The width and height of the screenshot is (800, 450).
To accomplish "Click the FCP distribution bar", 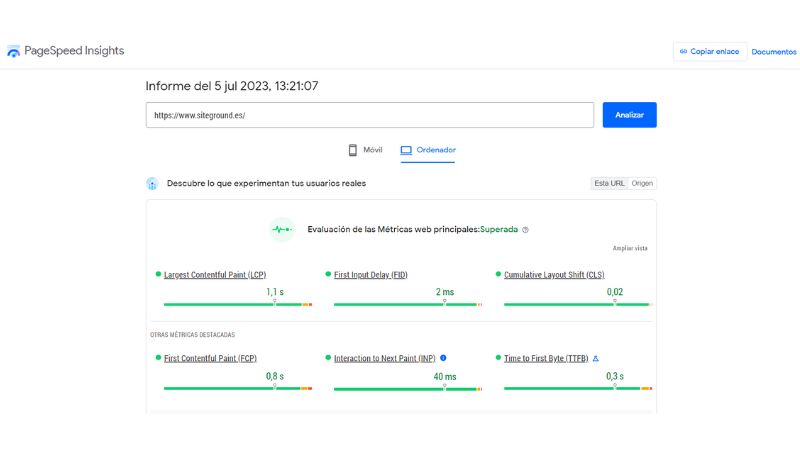I will pyautogui.click(x=238, y=389).
